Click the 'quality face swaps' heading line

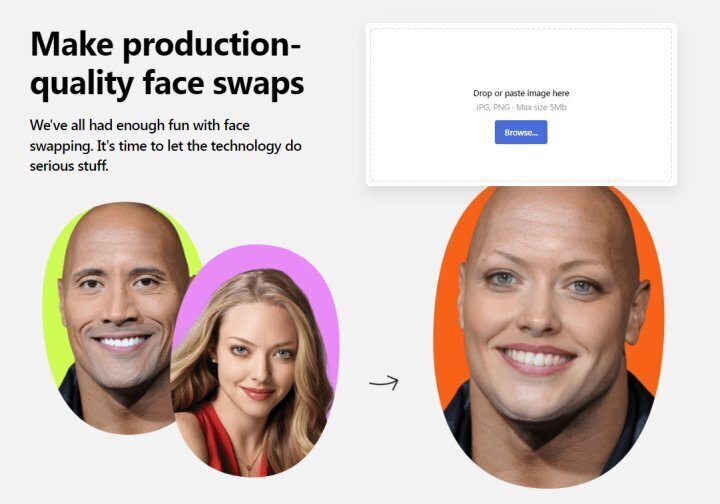(x=167, y=84)
